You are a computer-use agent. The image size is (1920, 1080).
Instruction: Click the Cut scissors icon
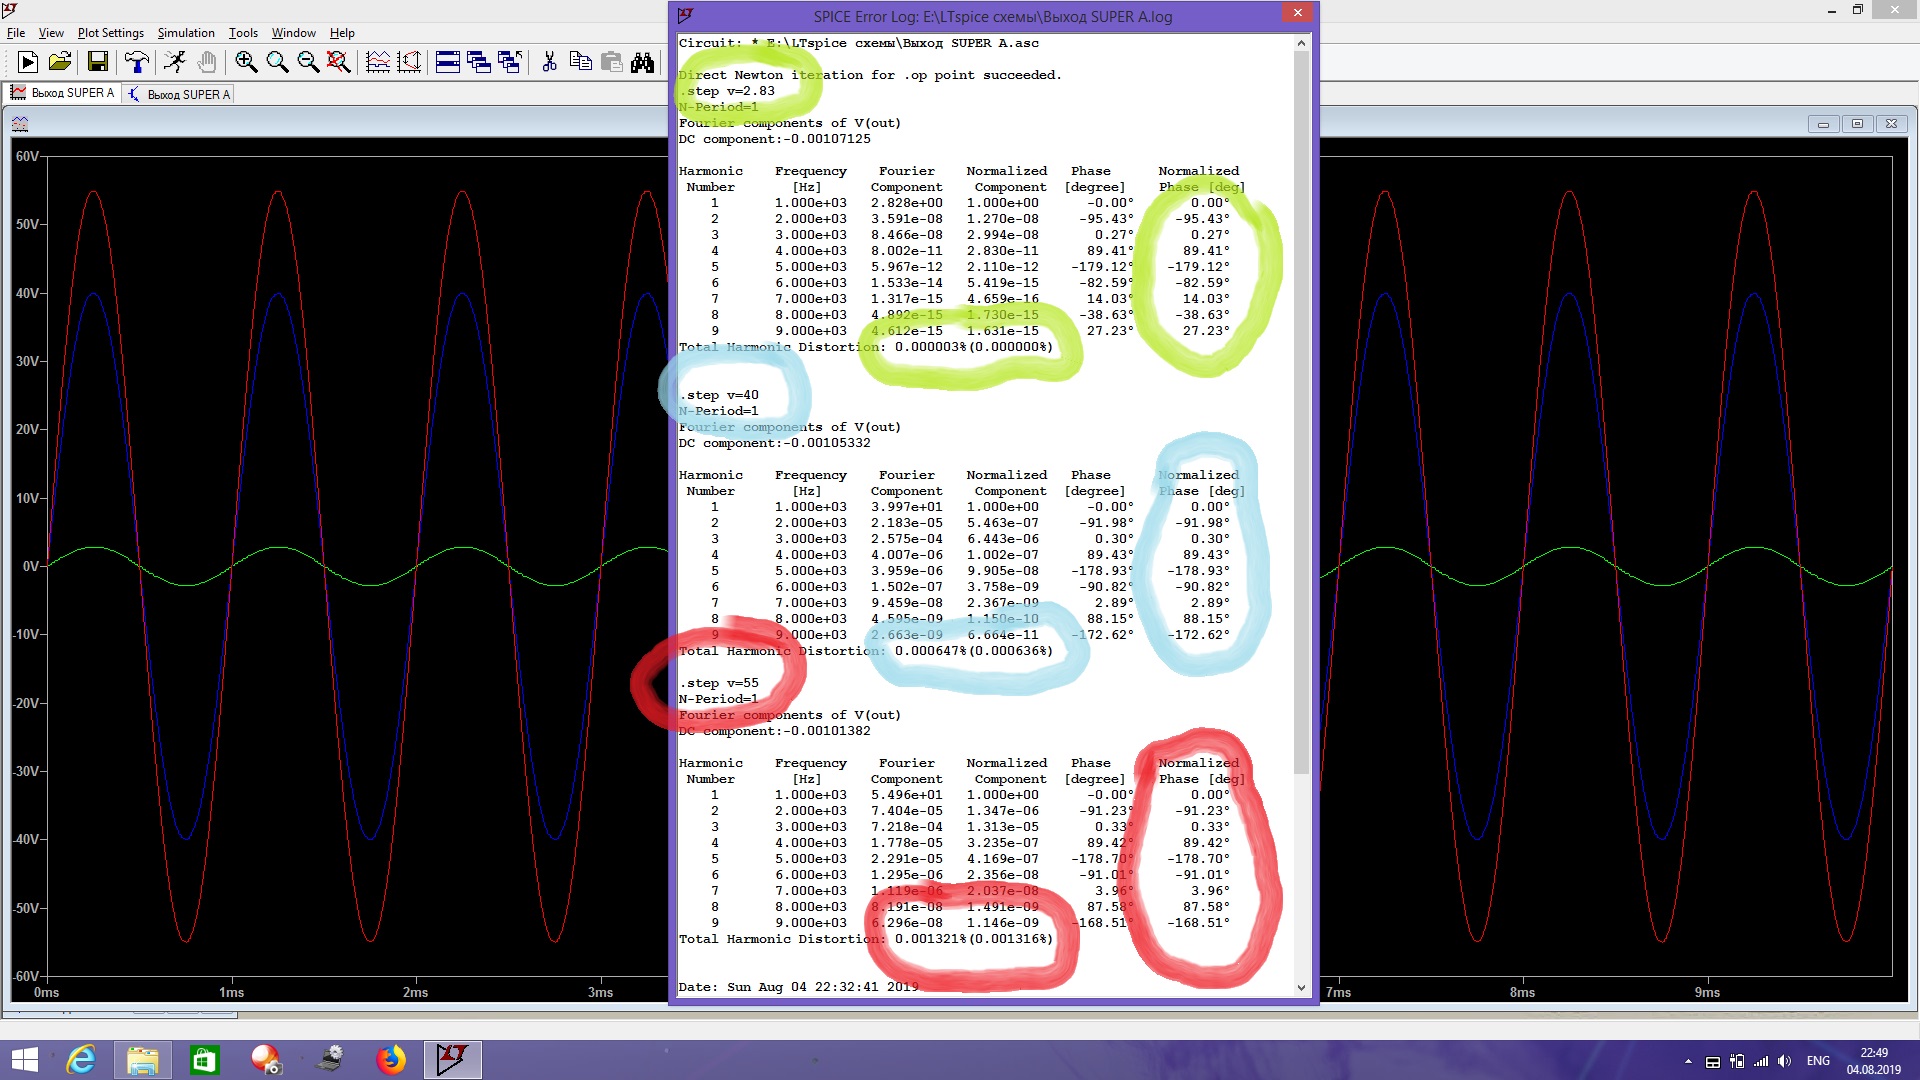click(x=549, y=62)
